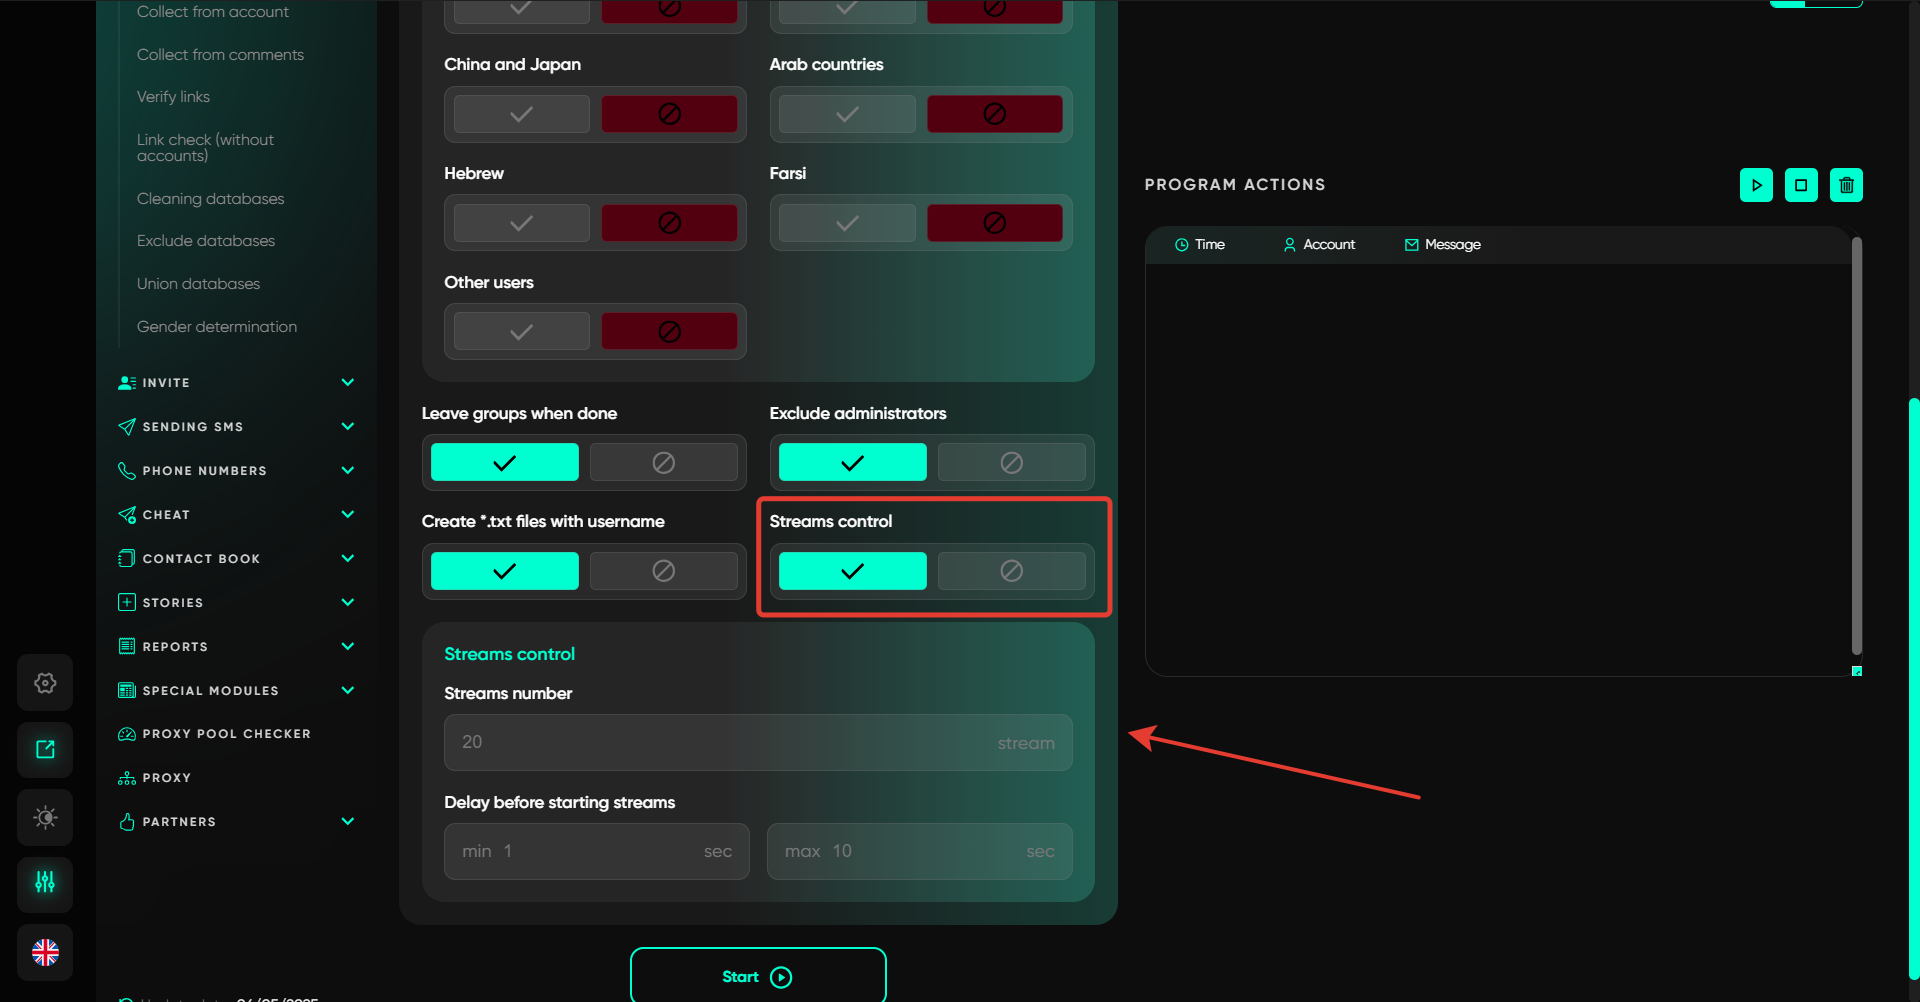Screen dimensions: 1920x1002
Task: Click the trash icon to clear actions
Action: [1846, 185]
